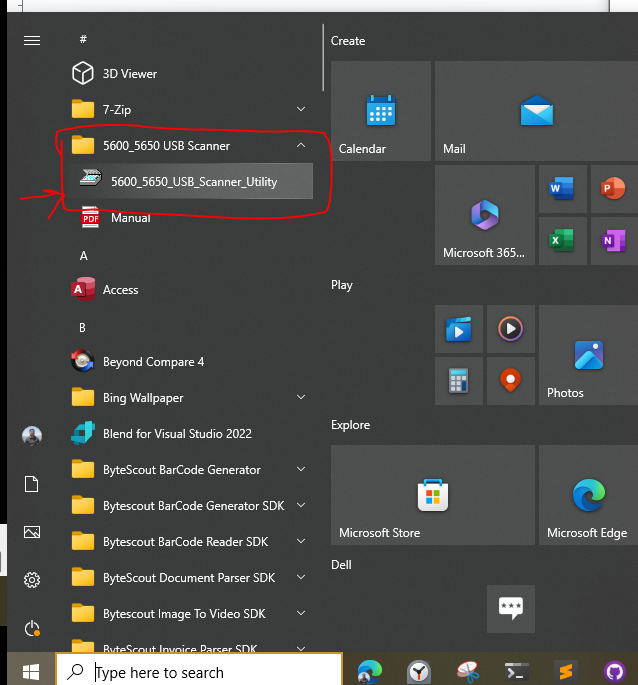Launch OneNote from the tile
Image resolution: width=638 pixels, height=685 pixels.
614,241
